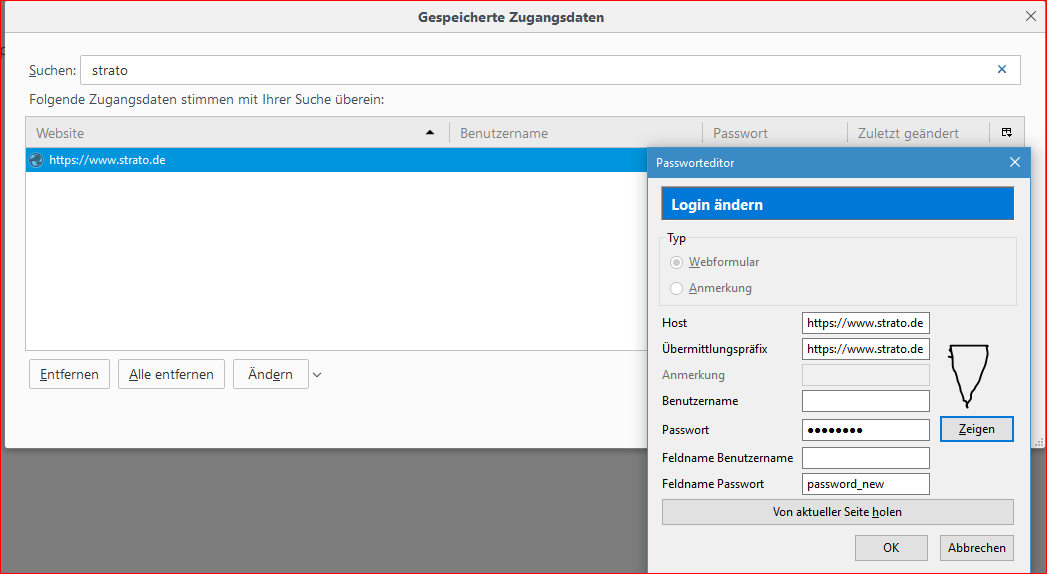Clear the strato search field
Screen dimensions: 1047x574
click(1002, 69)
